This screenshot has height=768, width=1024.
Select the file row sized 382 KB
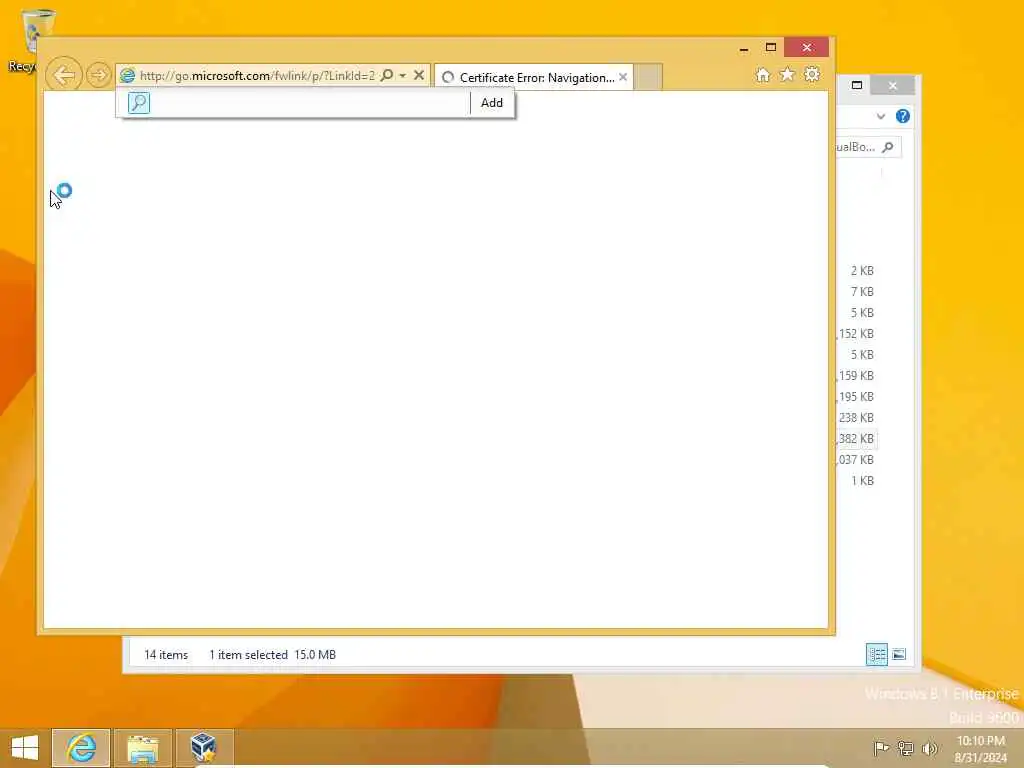point(857,438)
